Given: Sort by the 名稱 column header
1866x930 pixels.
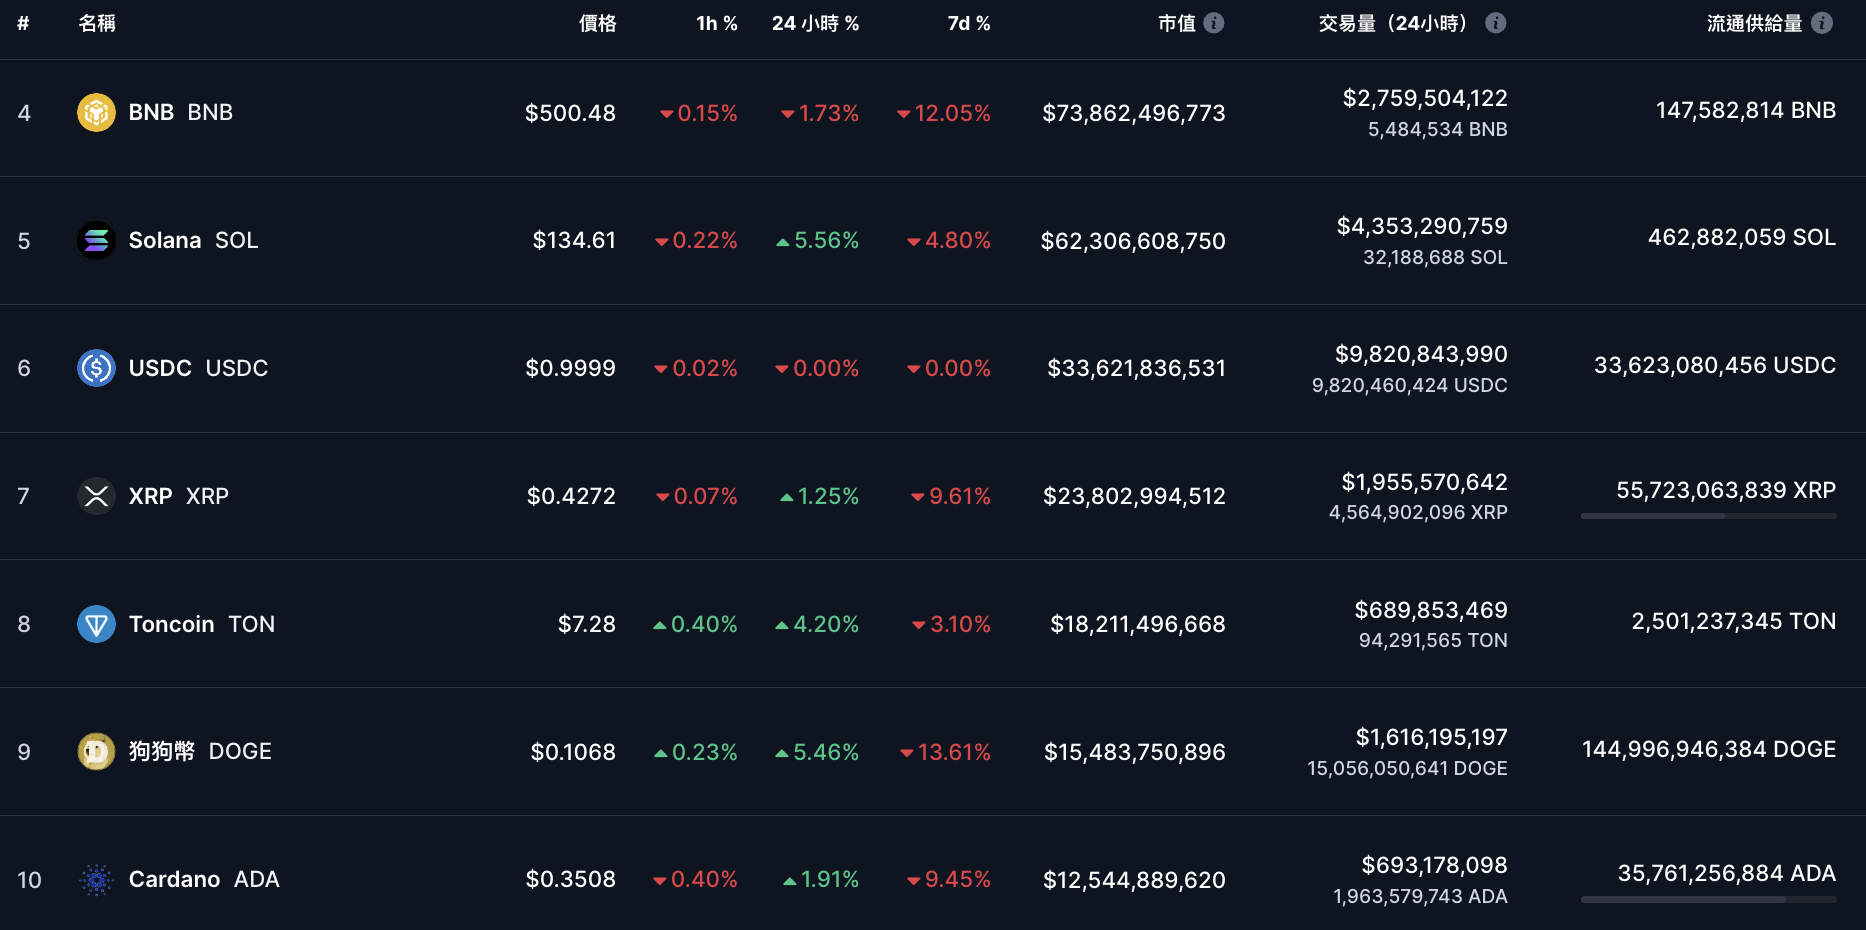Looking at the screenshot, I should point(97,23).
